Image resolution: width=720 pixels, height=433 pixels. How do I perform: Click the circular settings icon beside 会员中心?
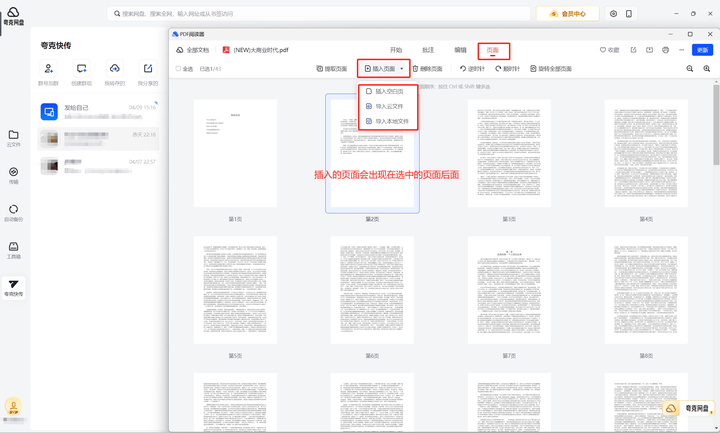(x=613, y=14)
